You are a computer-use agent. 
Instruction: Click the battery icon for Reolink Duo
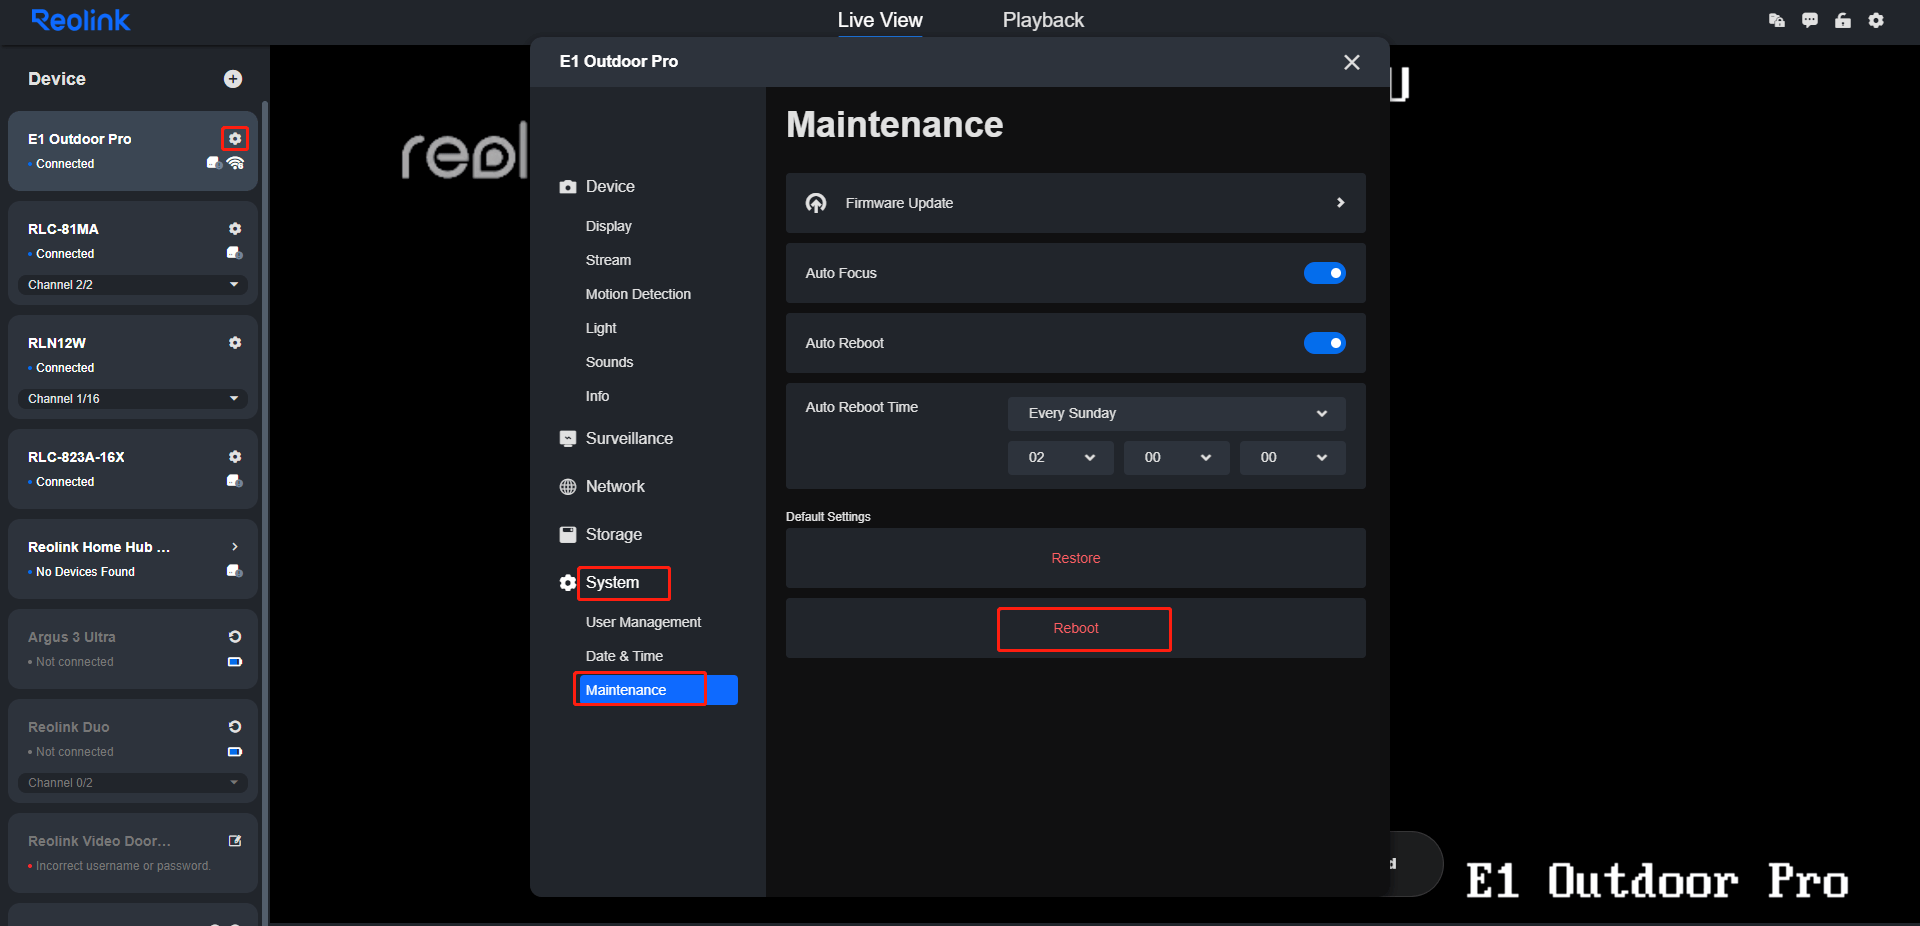pyautogui.click(x=235, y=752)
